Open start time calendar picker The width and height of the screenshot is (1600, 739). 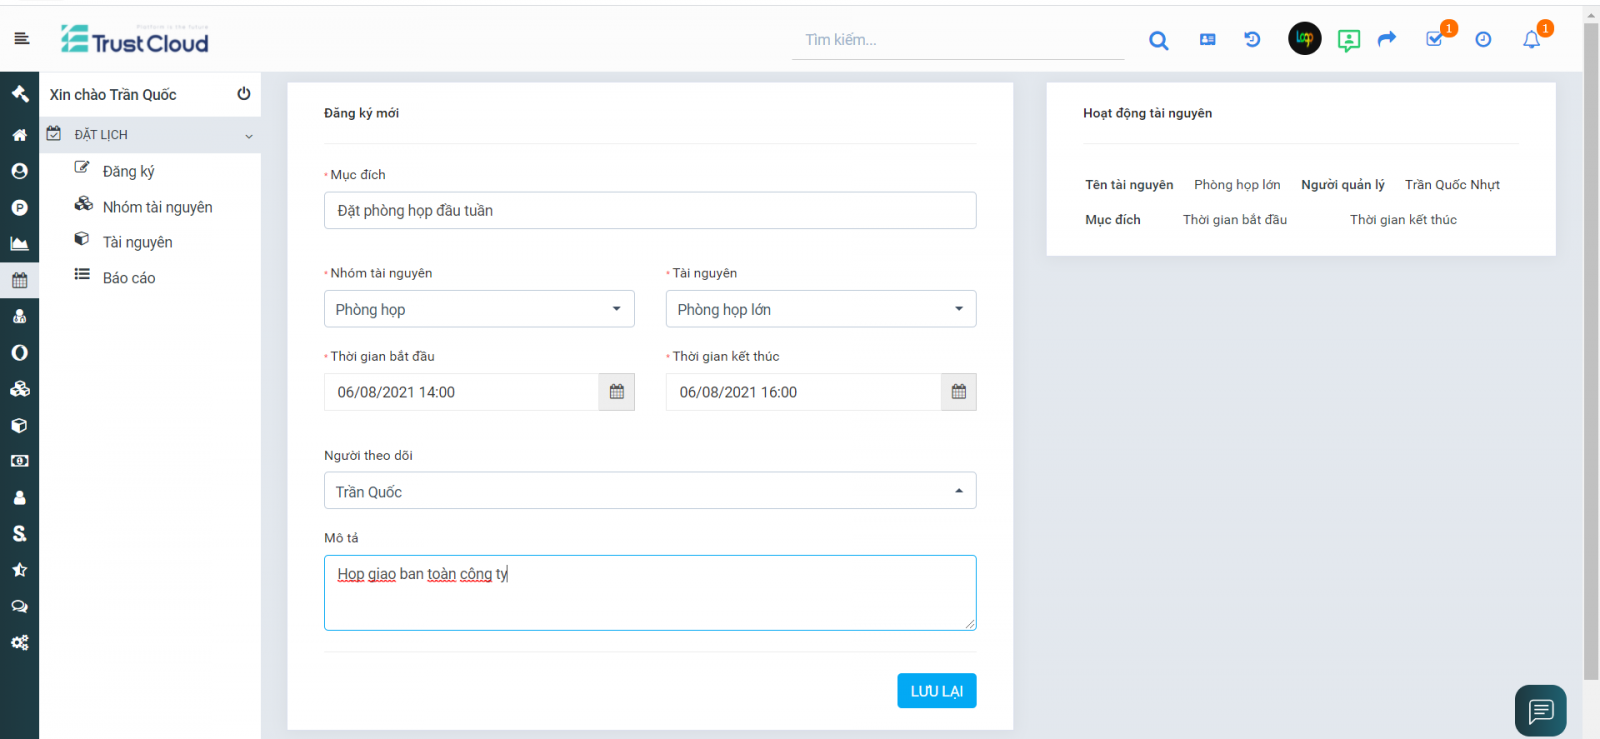point(616,392)
